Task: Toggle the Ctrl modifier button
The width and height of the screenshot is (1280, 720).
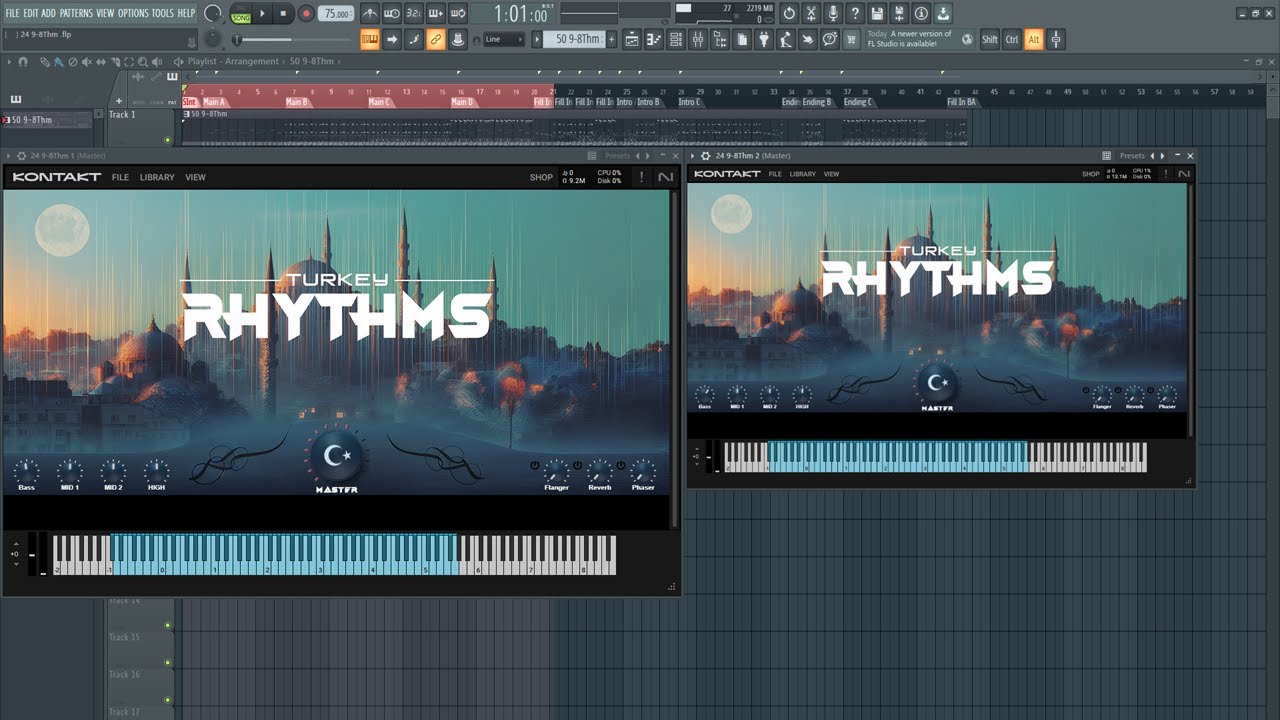Action: click(1011, 39)
